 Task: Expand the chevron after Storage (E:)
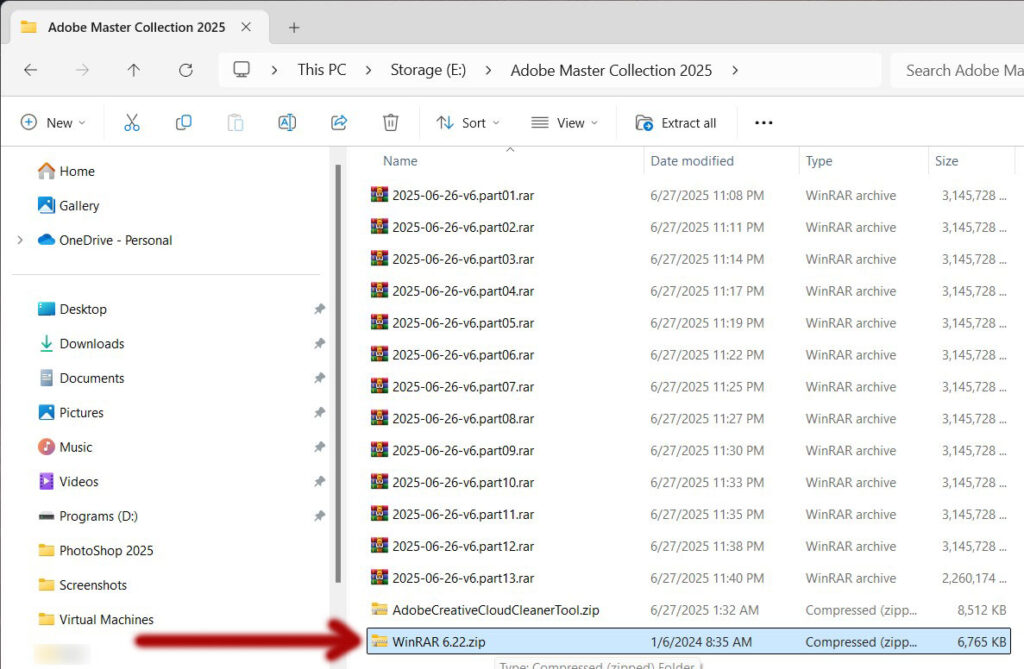tap(488, 70)
